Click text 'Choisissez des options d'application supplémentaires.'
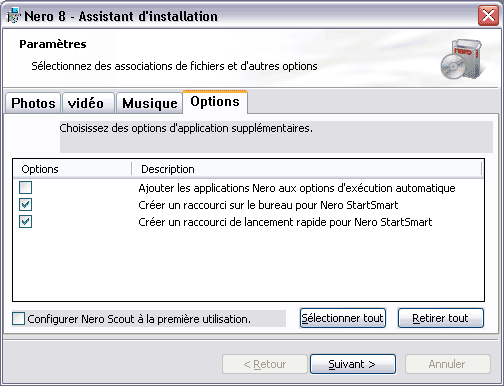The image size is (504, 386). pyautogui.click(x=186, y=128)
